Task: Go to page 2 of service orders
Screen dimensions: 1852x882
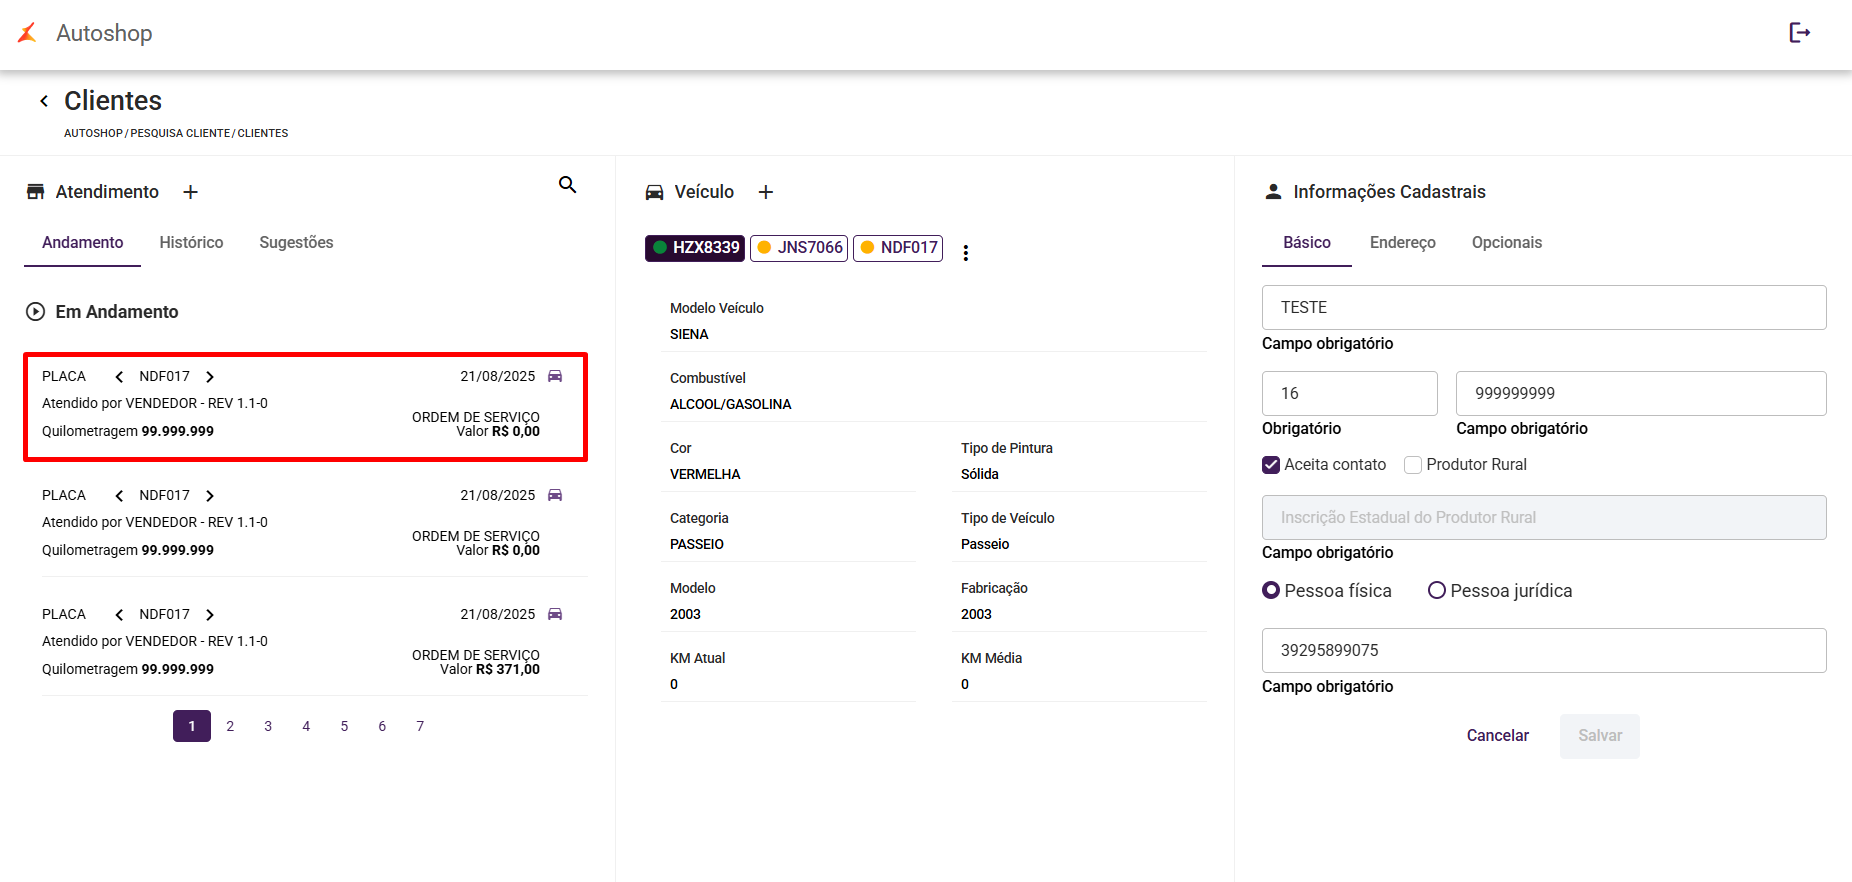Action: (x=230, y=726)
